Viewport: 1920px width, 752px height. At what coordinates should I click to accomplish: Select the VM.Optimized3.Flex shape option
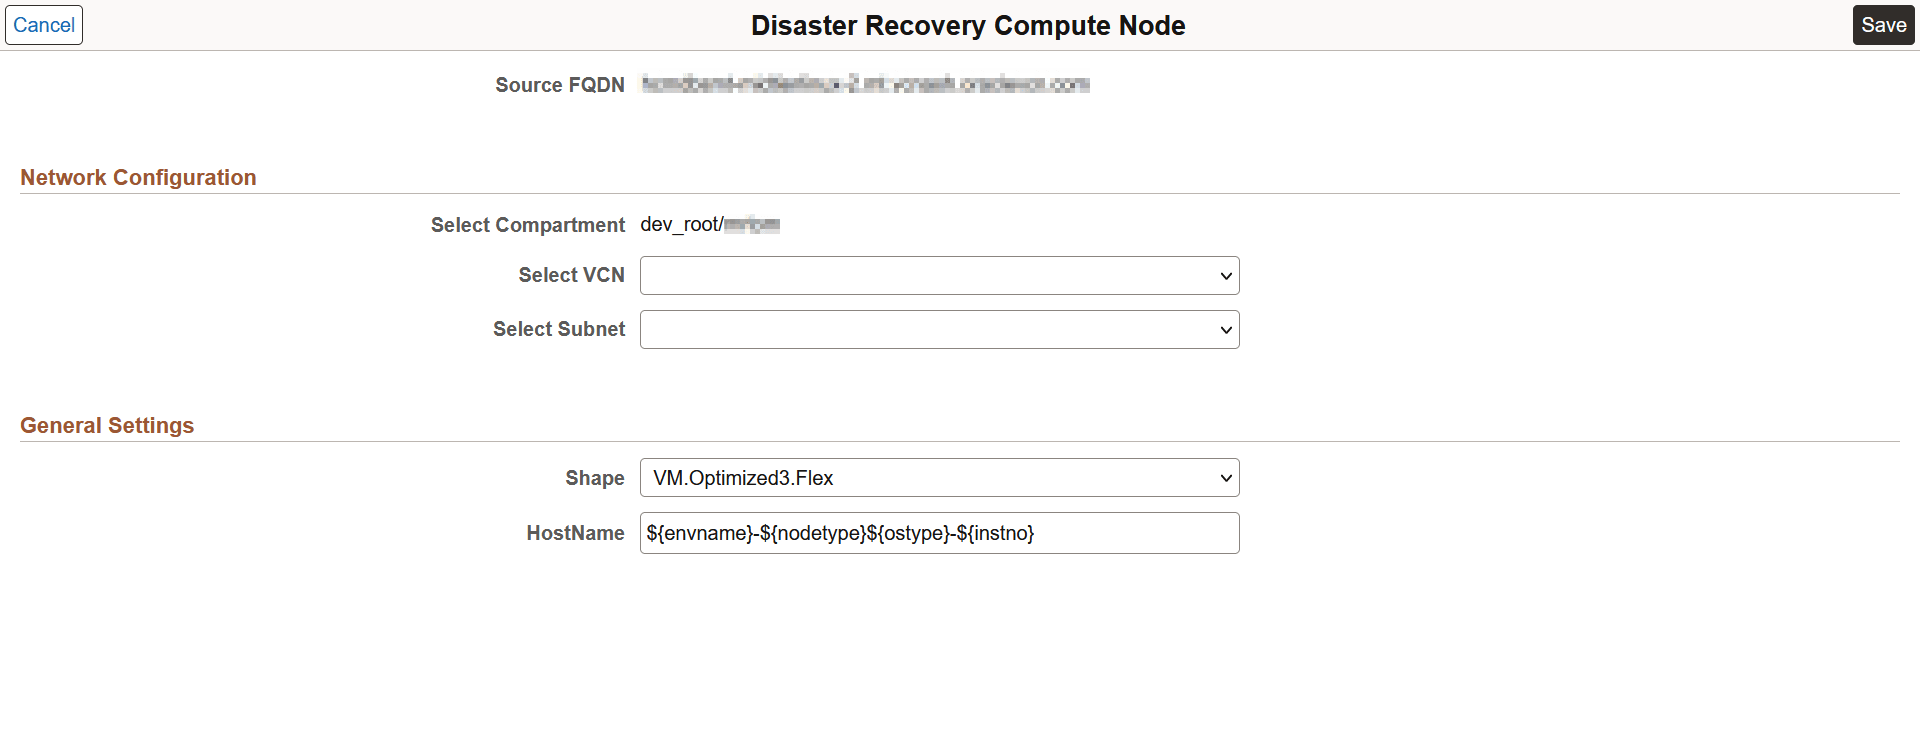click(x=743, y=477)
